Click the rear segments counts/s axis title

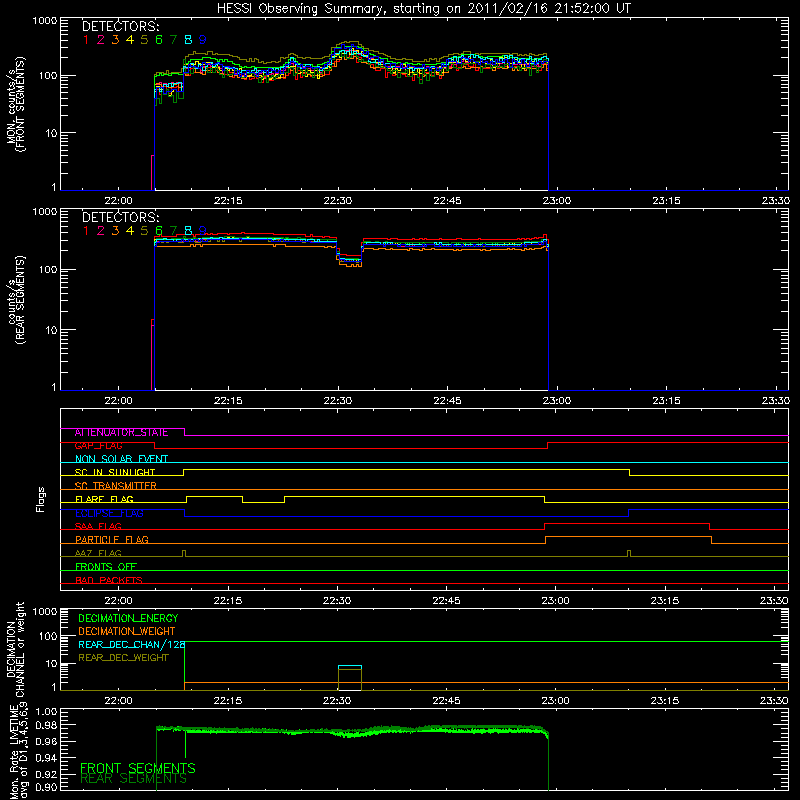pyautogui.click(x=15, y=301)
